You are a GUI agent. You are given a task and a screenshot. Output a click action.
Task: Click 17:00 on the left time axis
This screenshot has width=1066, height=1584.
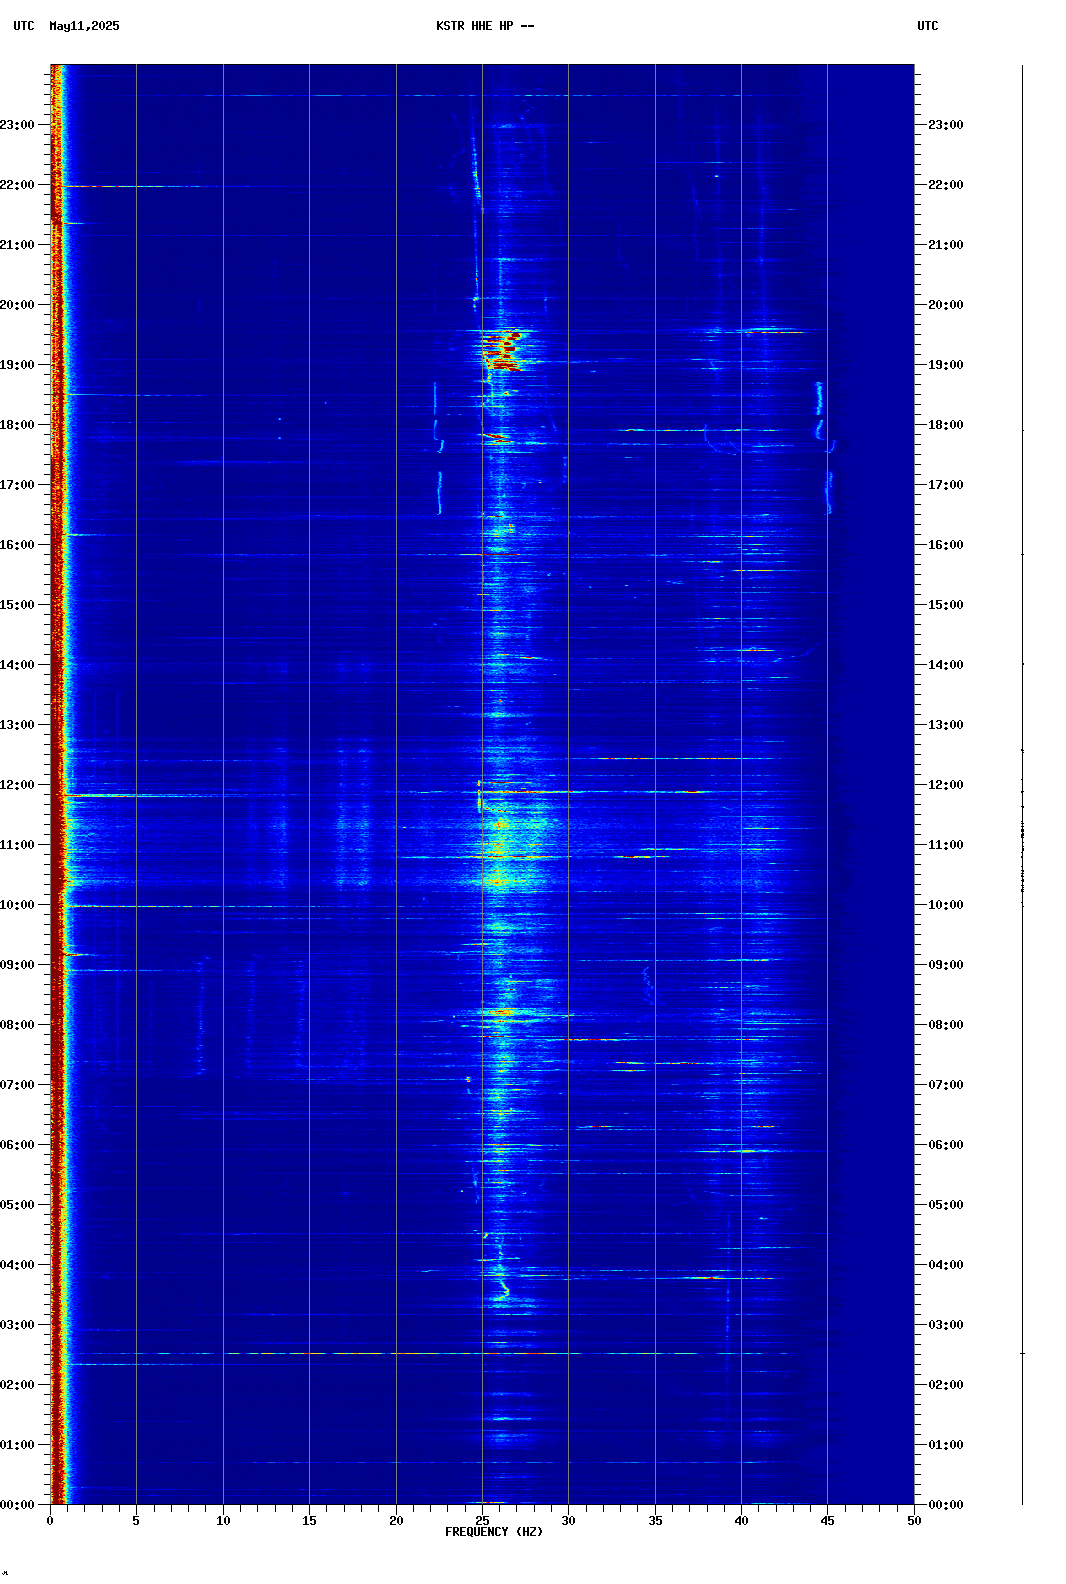17,485
